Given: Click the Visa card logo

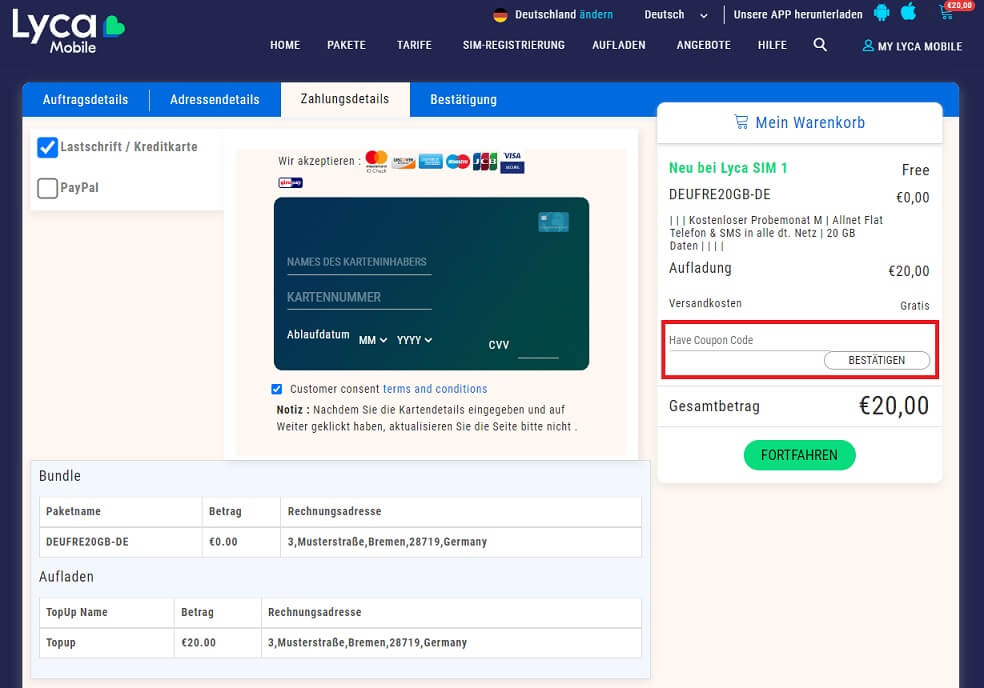Looking at the screenshot, I should 512,162.
